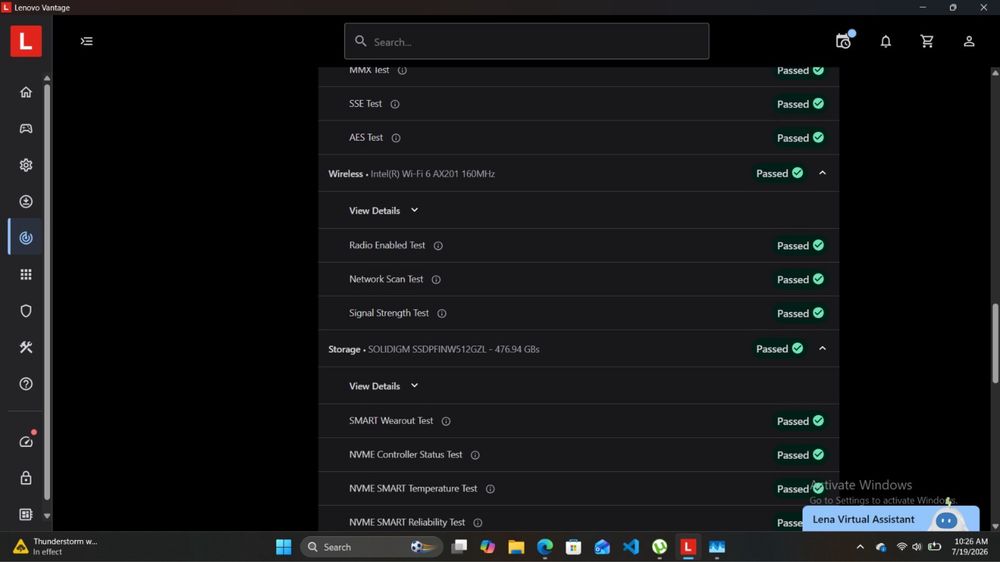The height and width of the screenshot is (562, 1000).
Task: Open Device Settings gear in the sidebar
Action: click(26, 165)
